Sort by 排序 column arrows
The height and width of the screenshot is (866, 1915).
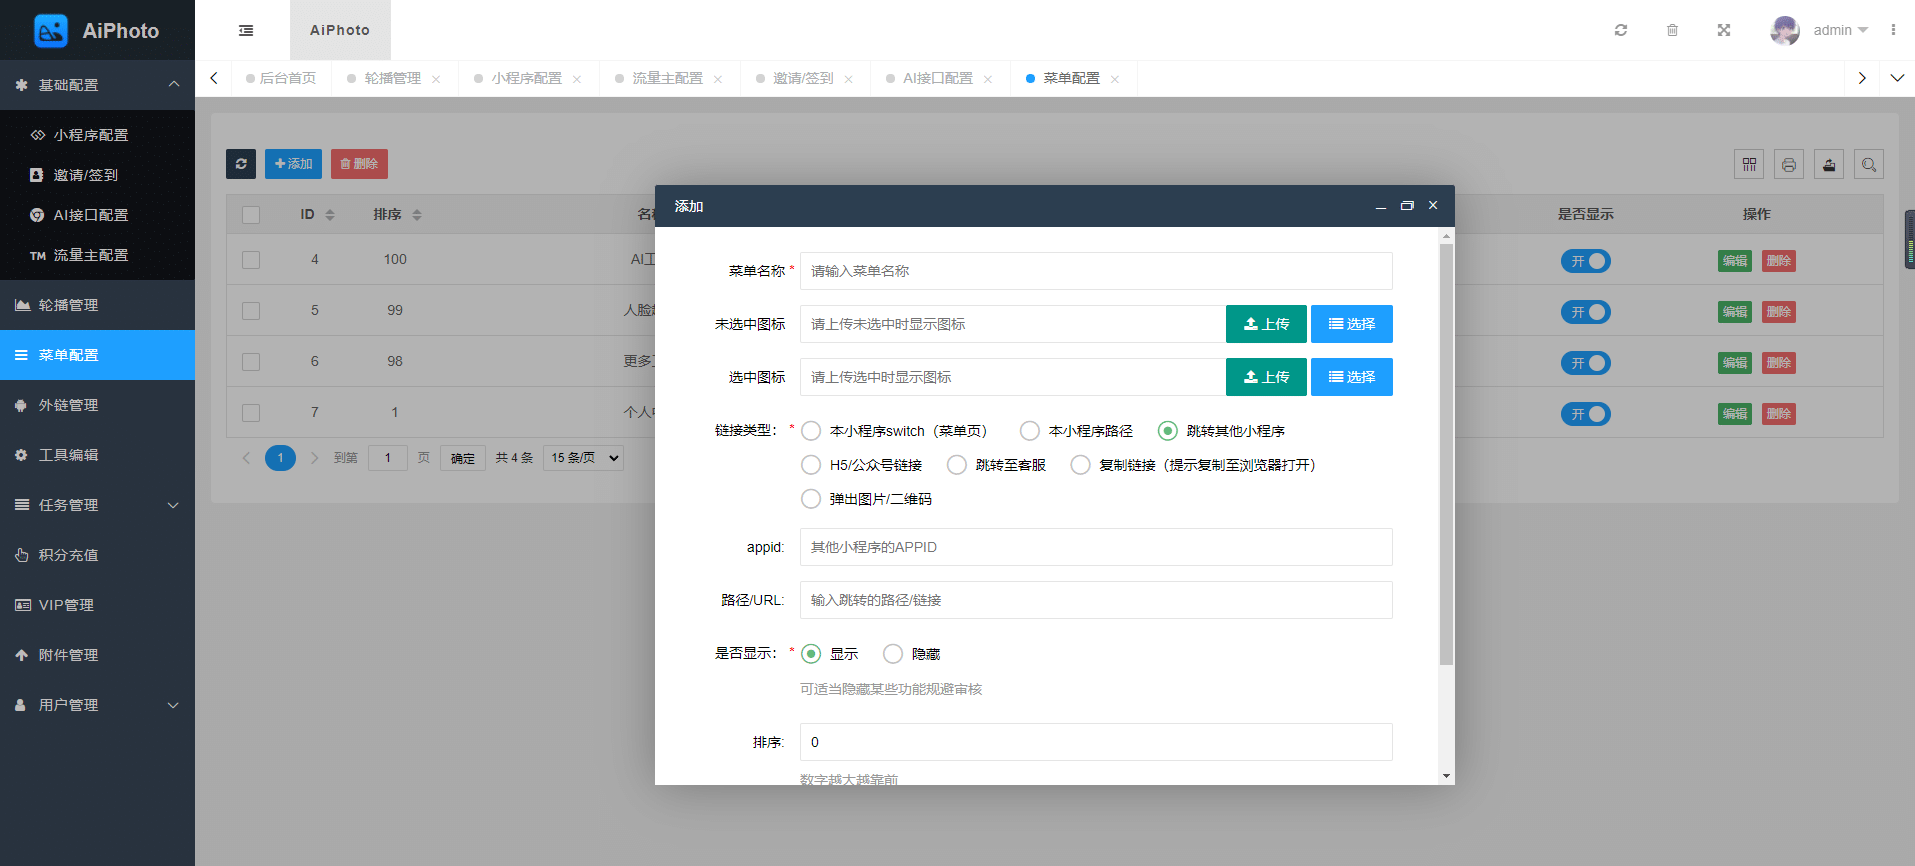(x=417, y=215)
